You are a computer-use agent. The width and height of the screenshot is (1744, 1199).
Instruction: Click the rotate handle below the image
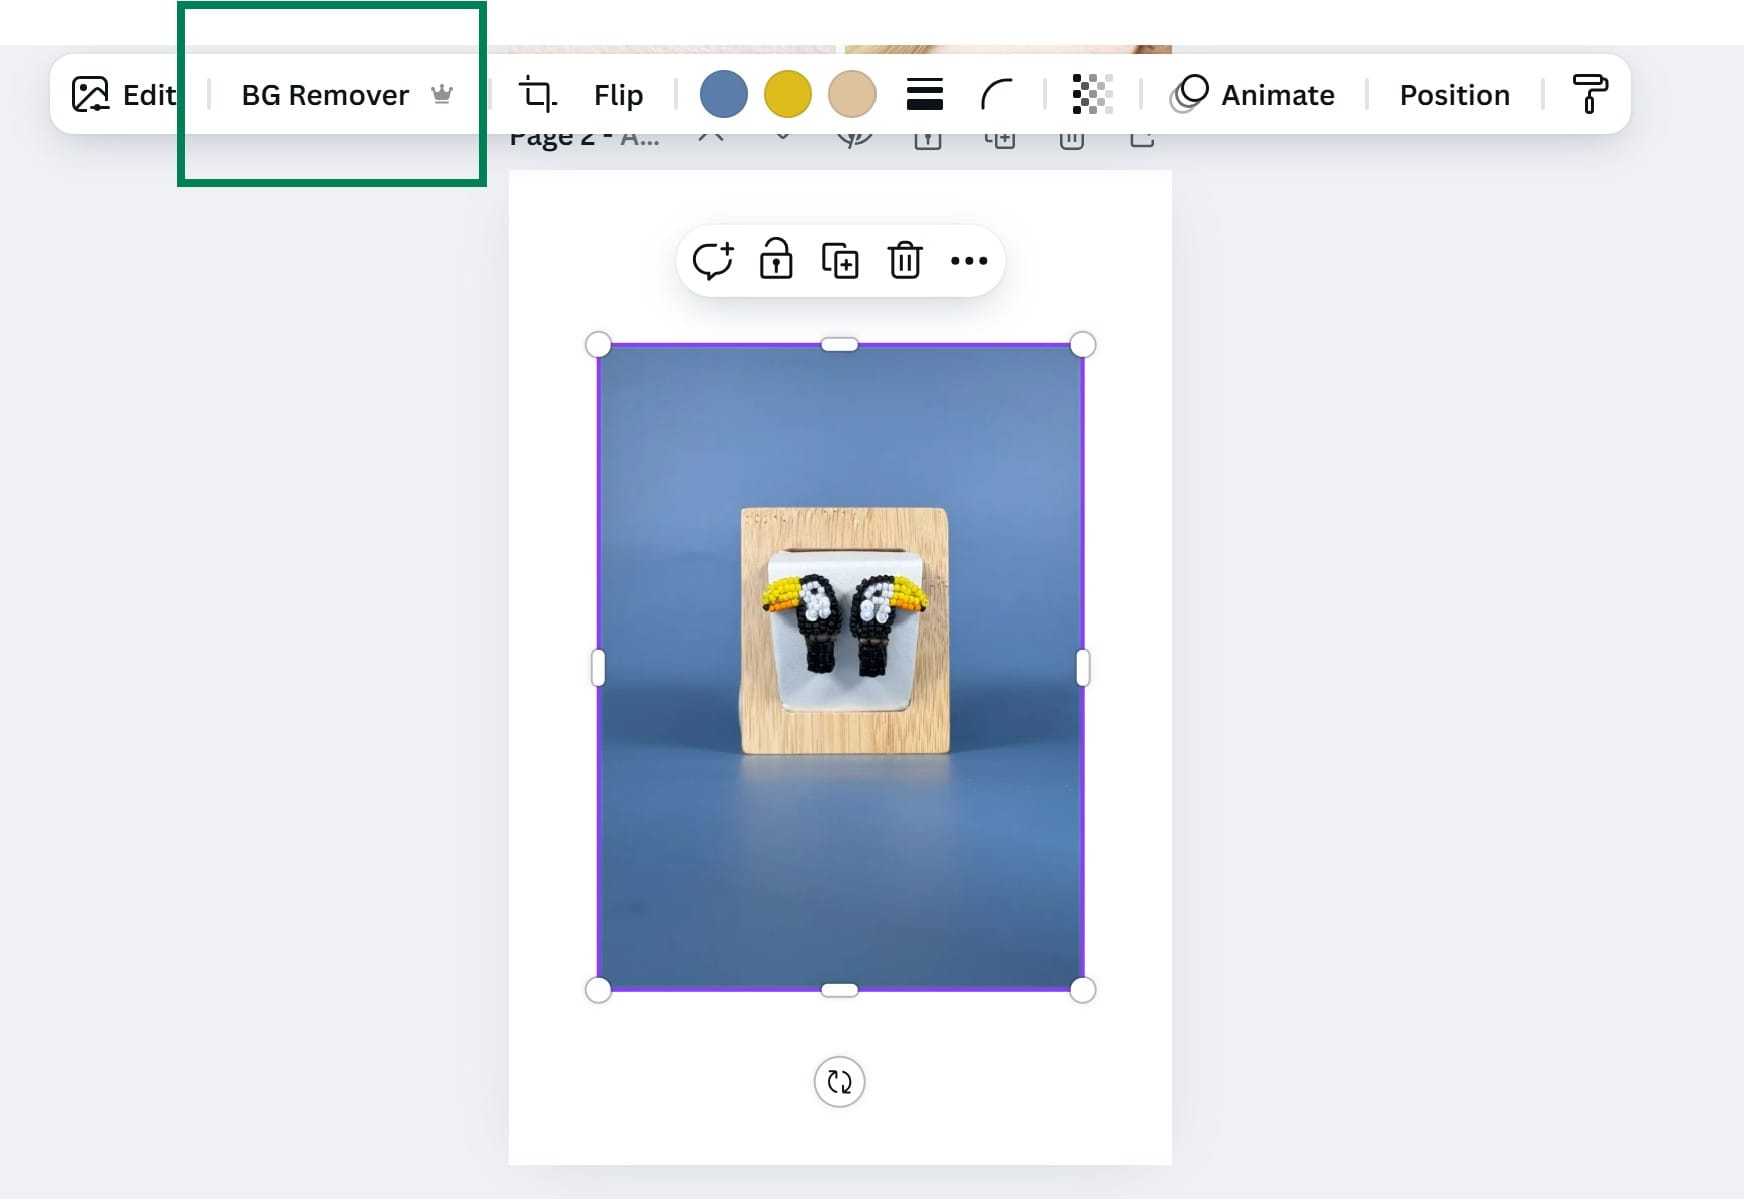(x=840, y=1082)
